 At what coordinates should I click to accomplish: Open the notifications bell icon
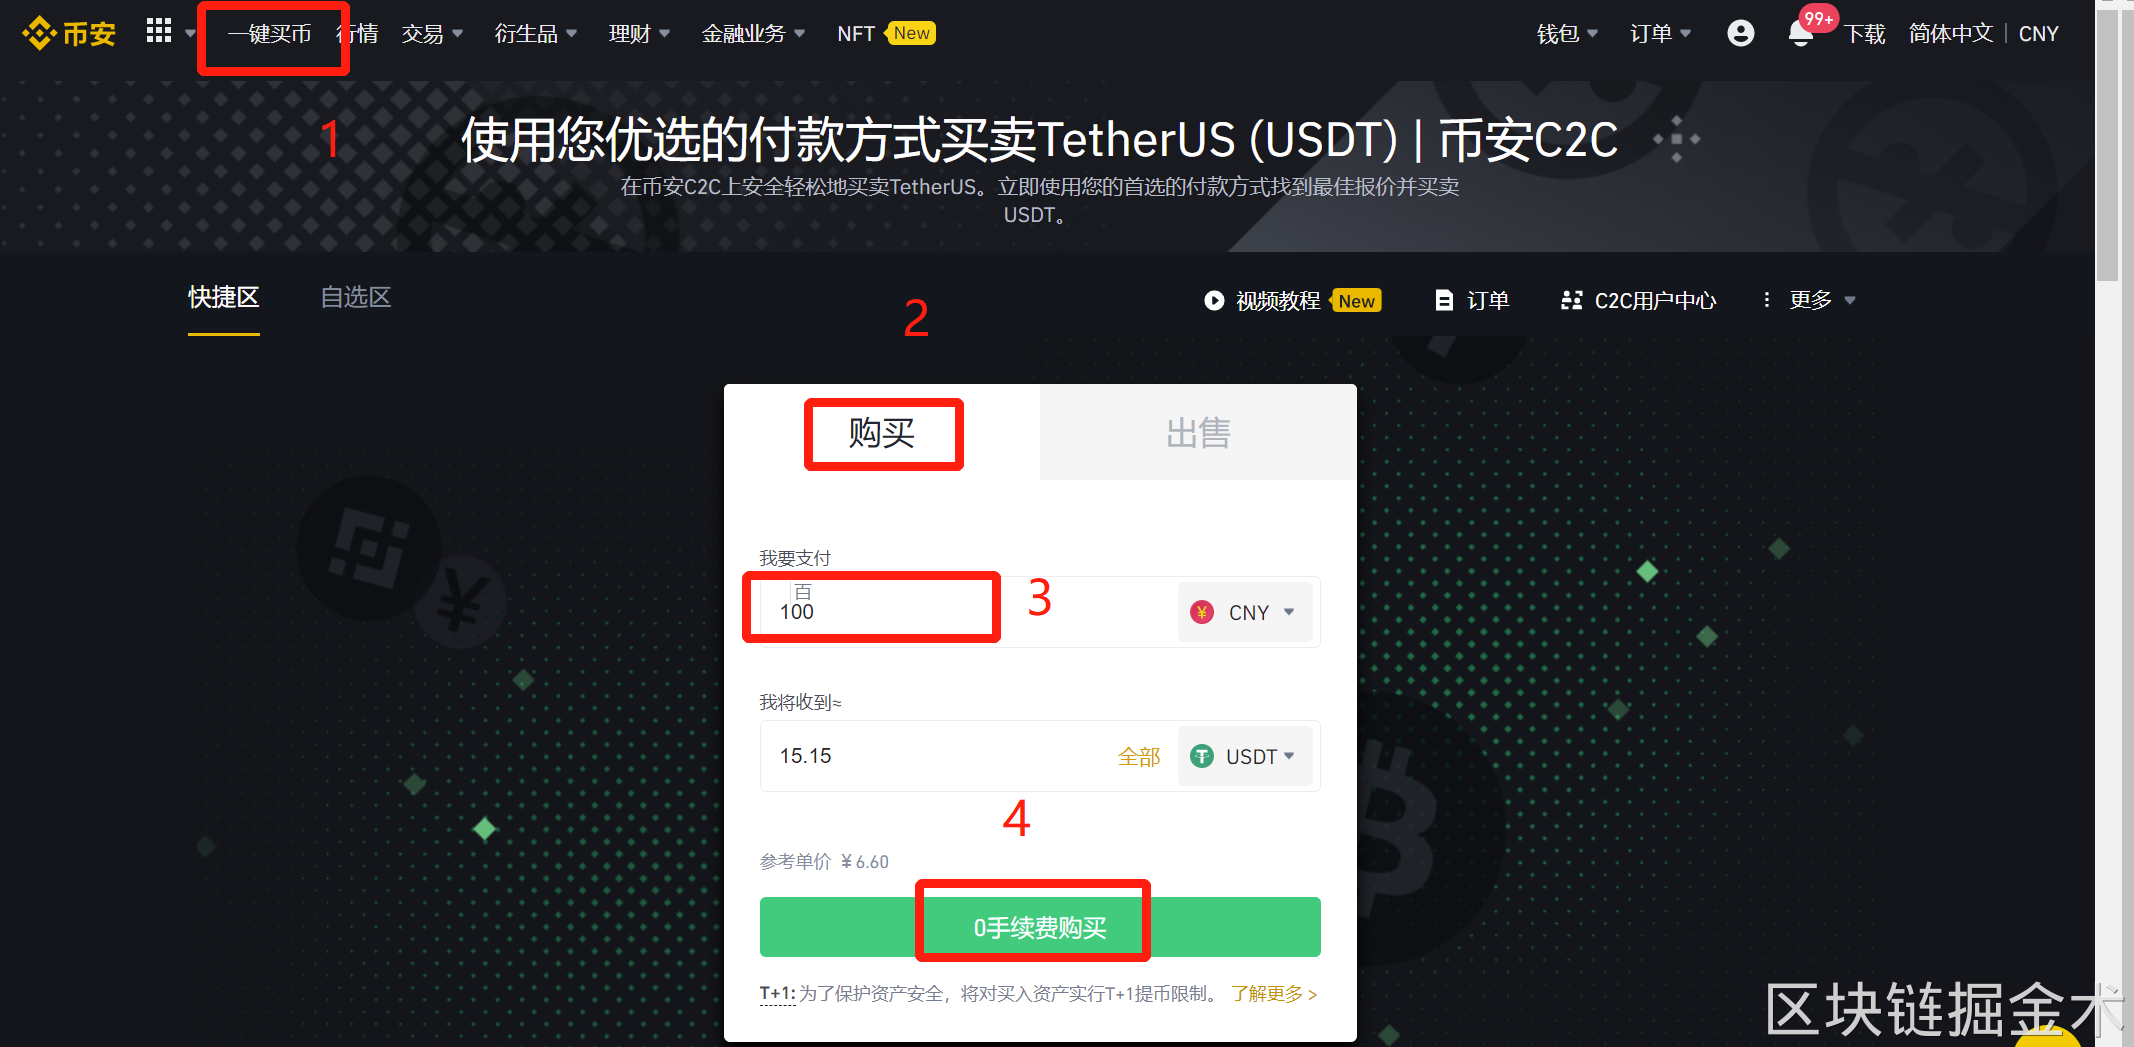(x=1800, y=33)
